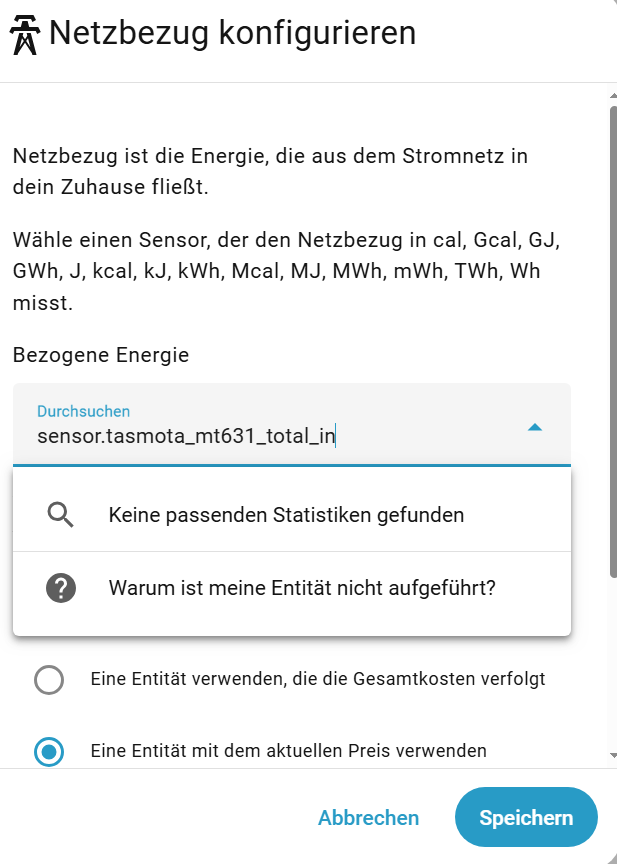Save configuration with the Speichern button
Viewport: 617px width, 864px height.
[x=526, y=818]
